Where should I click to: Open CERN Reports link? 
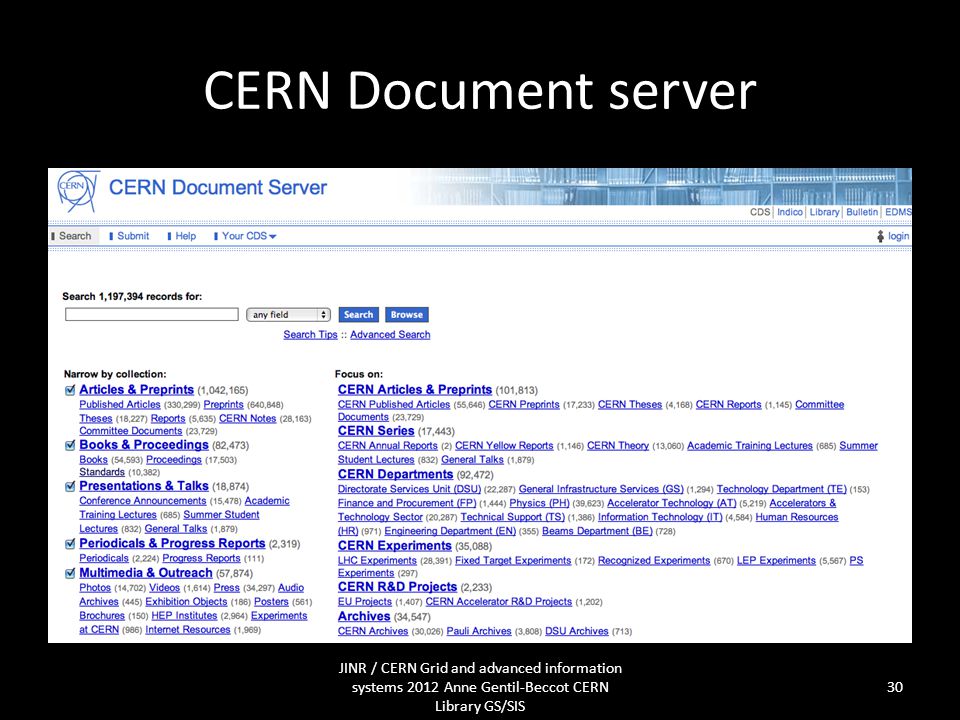point(729,405)
